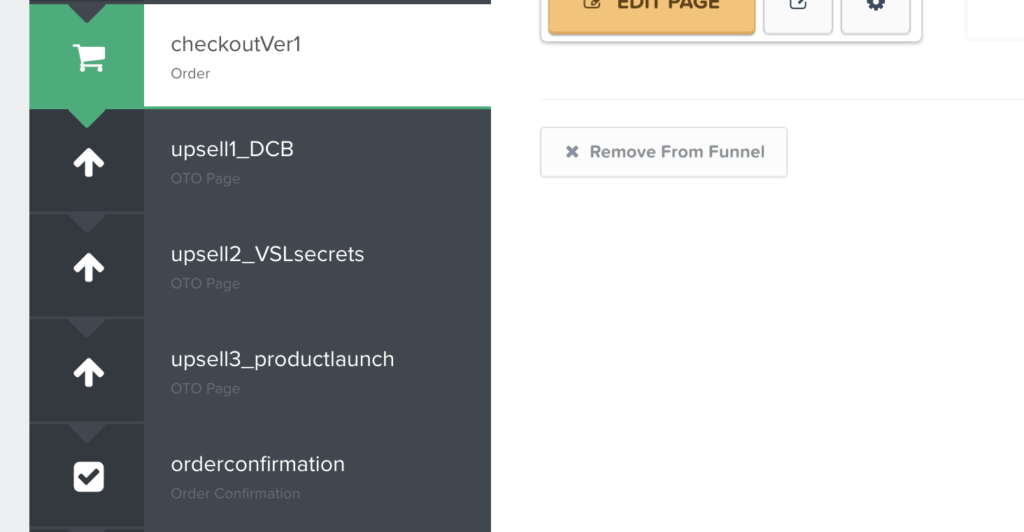Click the checkmark icon for orderconfirmation step

(89, 477)
